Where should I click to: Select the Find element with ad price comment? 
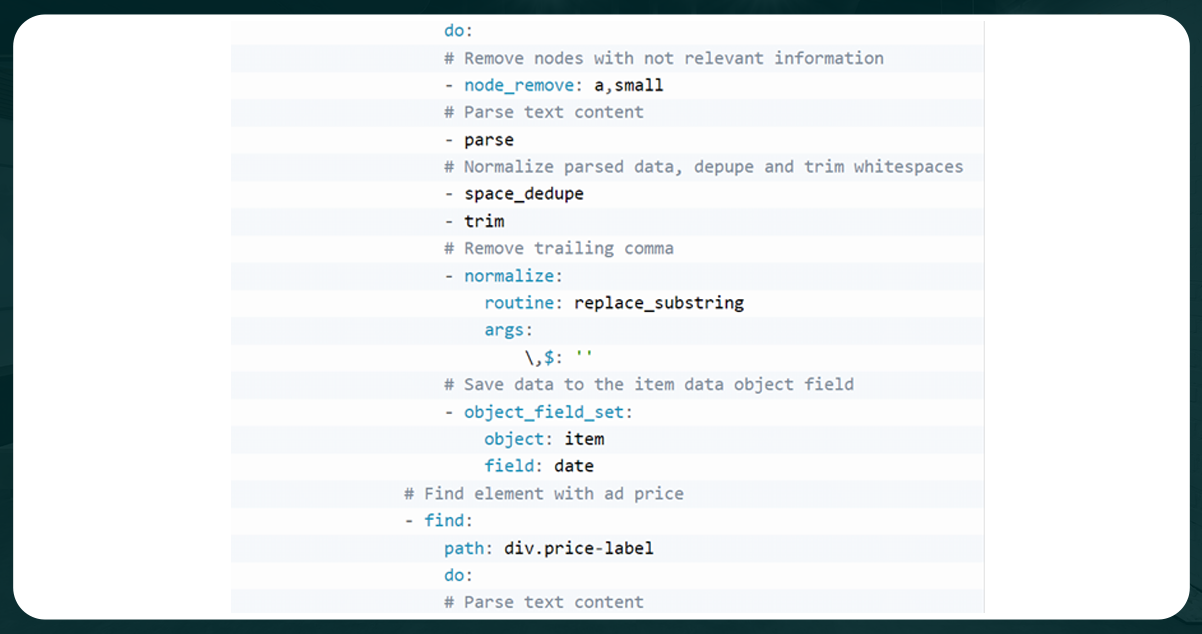[544, 493]
